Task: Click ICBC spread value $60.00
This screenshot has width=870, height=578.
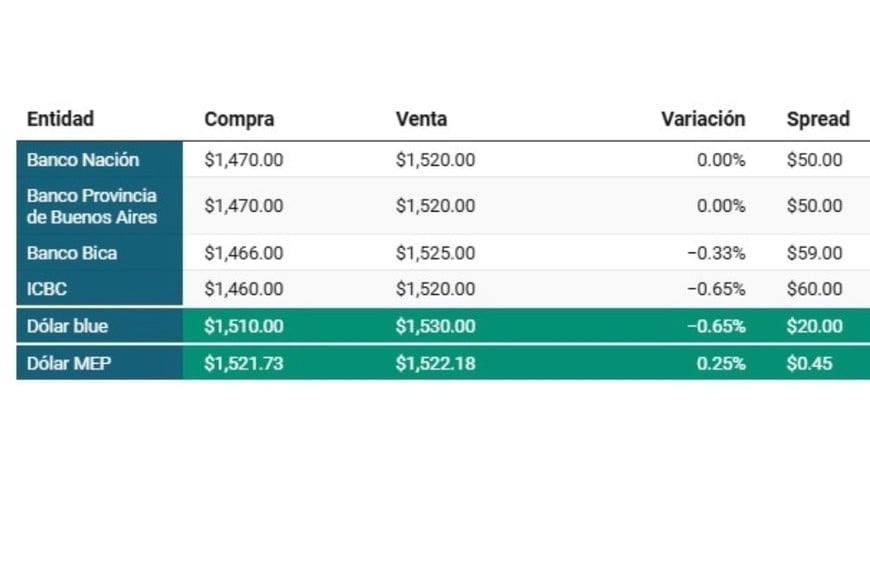Action: (815, 289)
